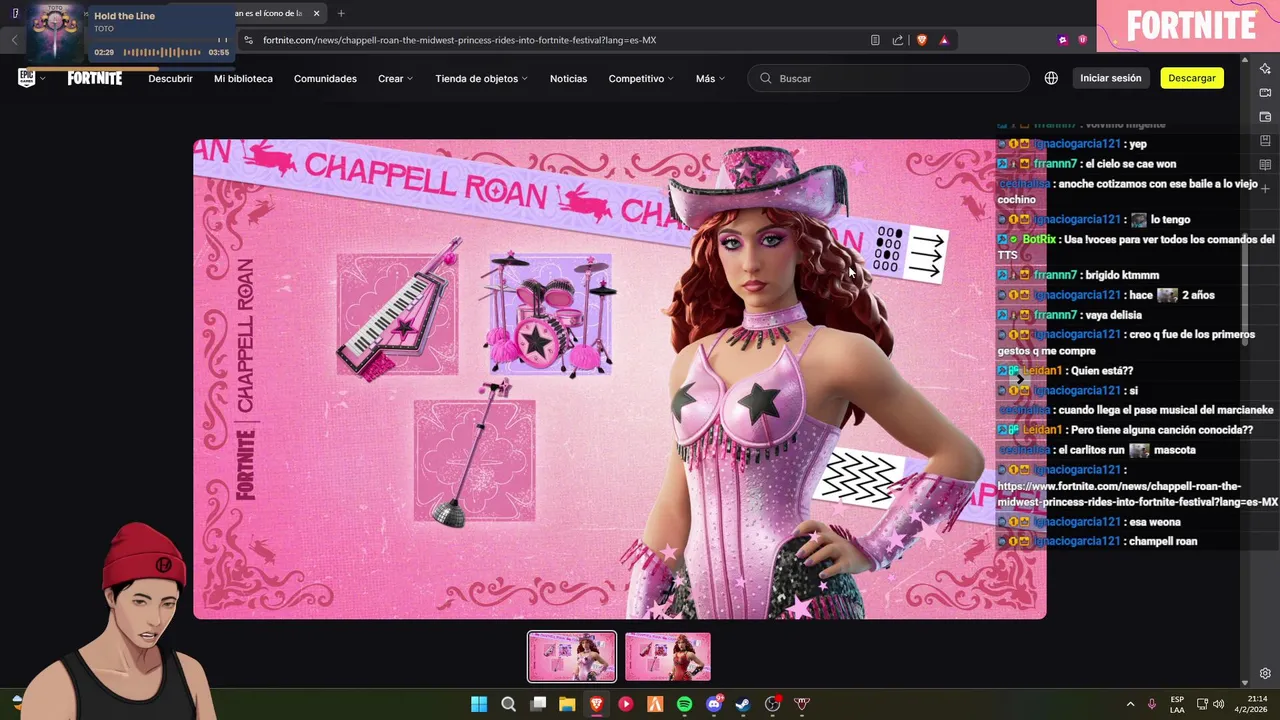This screenshot has width=1280, height=720.
Task: Open sidebar settings gear icon
Action: coord(1265,673)
